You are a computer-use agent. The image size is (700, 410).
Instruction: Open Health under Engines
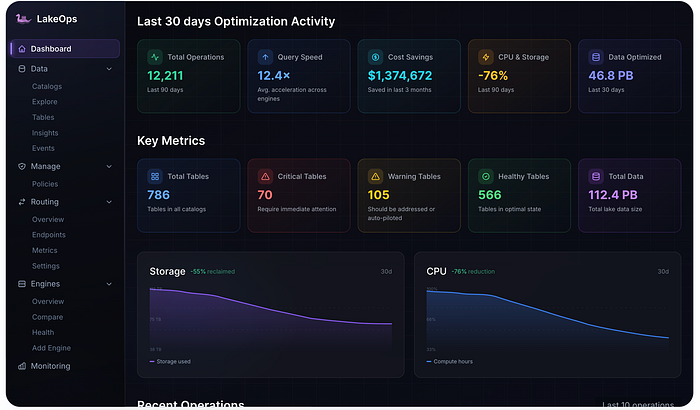(x=43, y=332)
